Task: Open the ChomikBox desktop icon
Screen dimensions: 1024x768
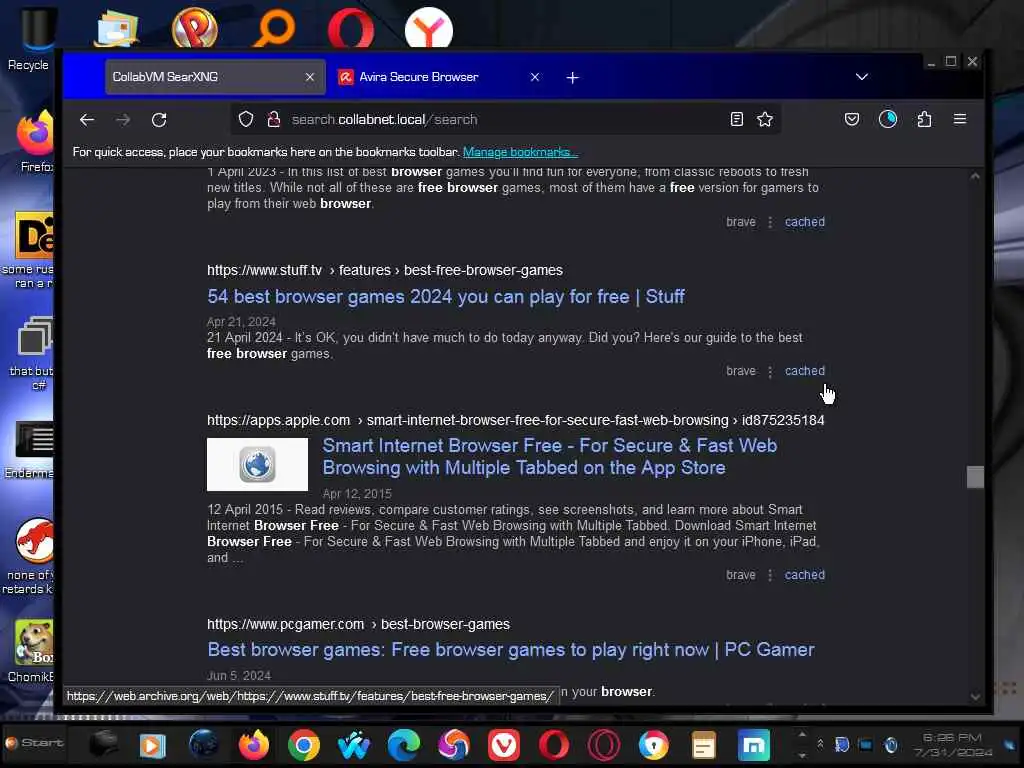Action: [x=31, y=650]
